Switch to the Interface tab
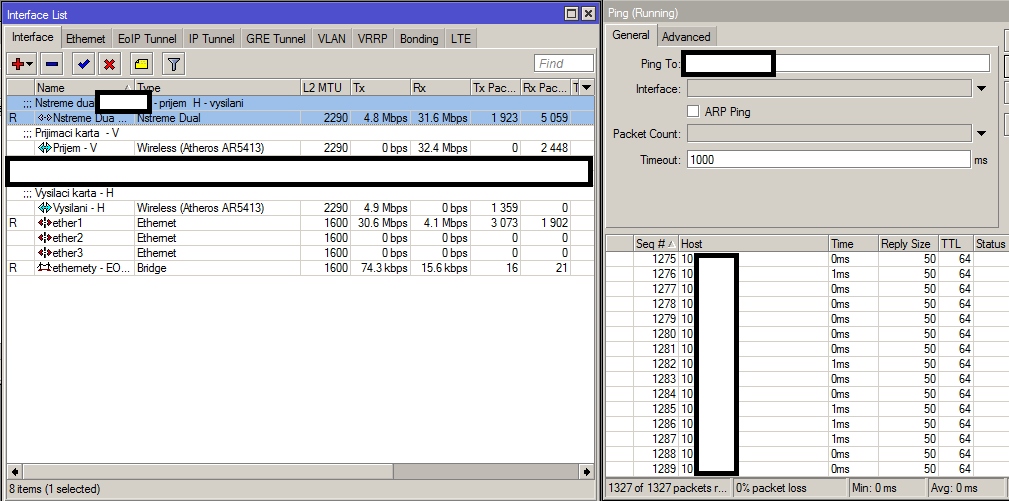 [x=33, y=37]
